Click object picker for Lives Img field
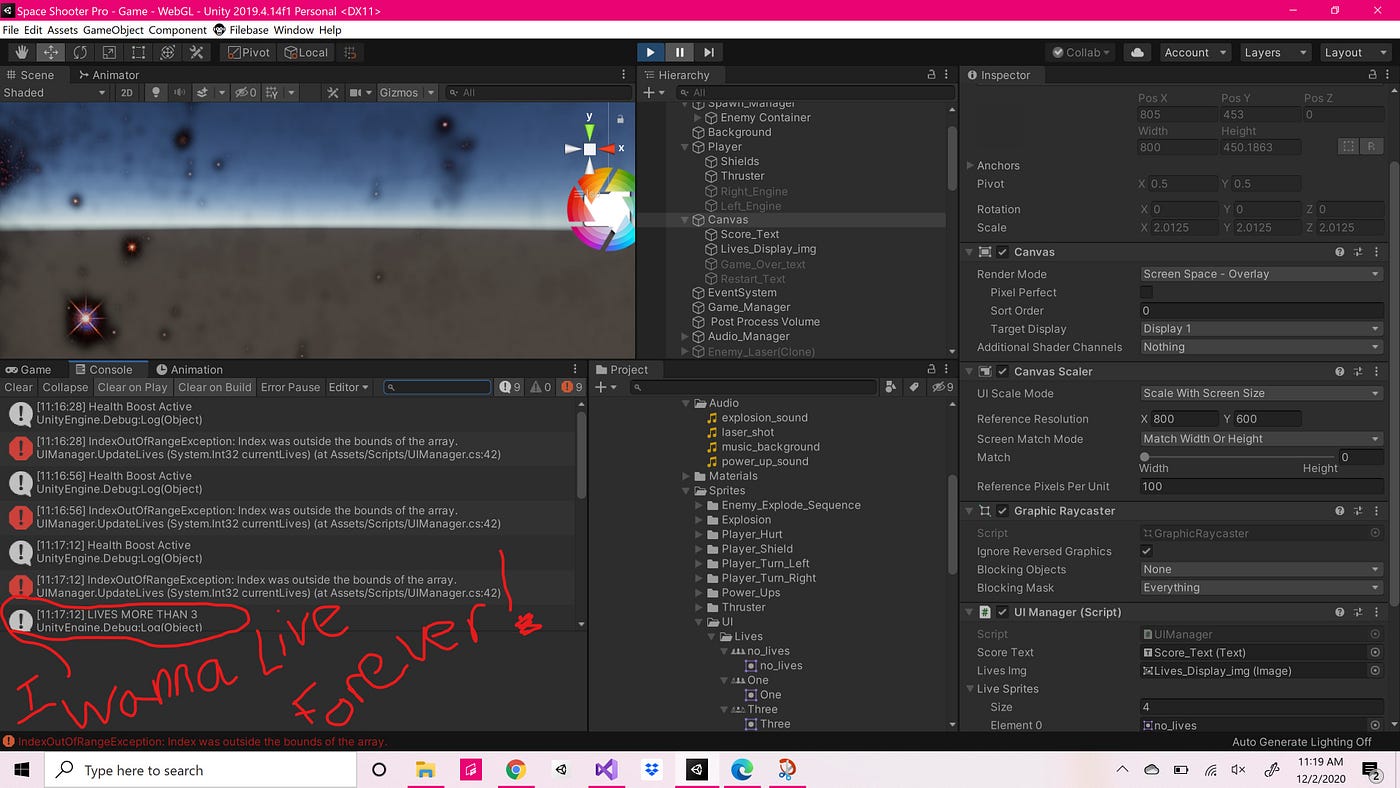The image size is (1400, 788). (x=1376, y=671)
